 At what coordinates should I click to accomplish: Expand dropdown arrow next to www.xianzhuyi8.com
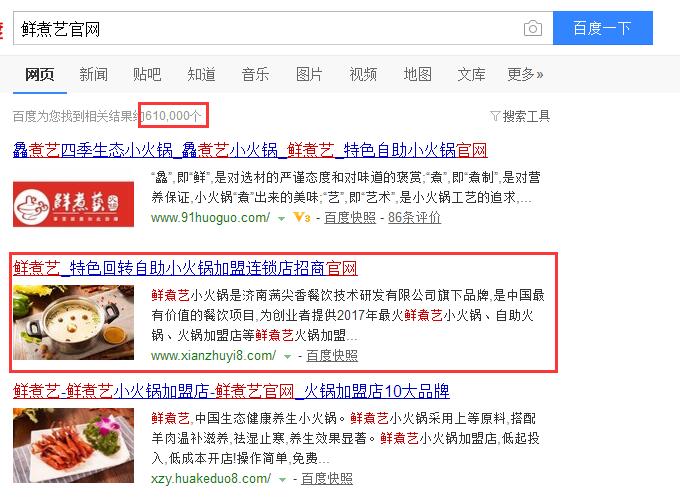coord(287,357)
